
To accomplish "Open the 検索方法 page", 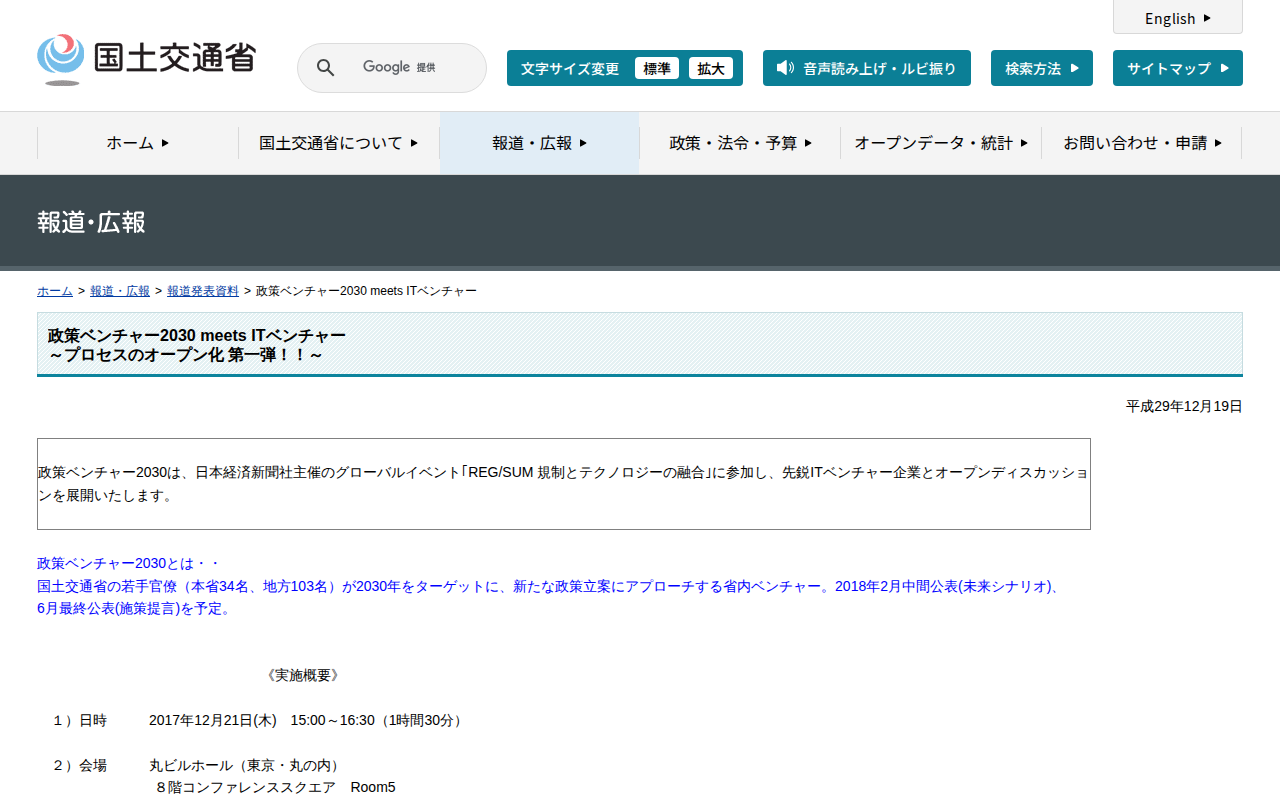I will pyautogui.click(x=1042, y=68).
